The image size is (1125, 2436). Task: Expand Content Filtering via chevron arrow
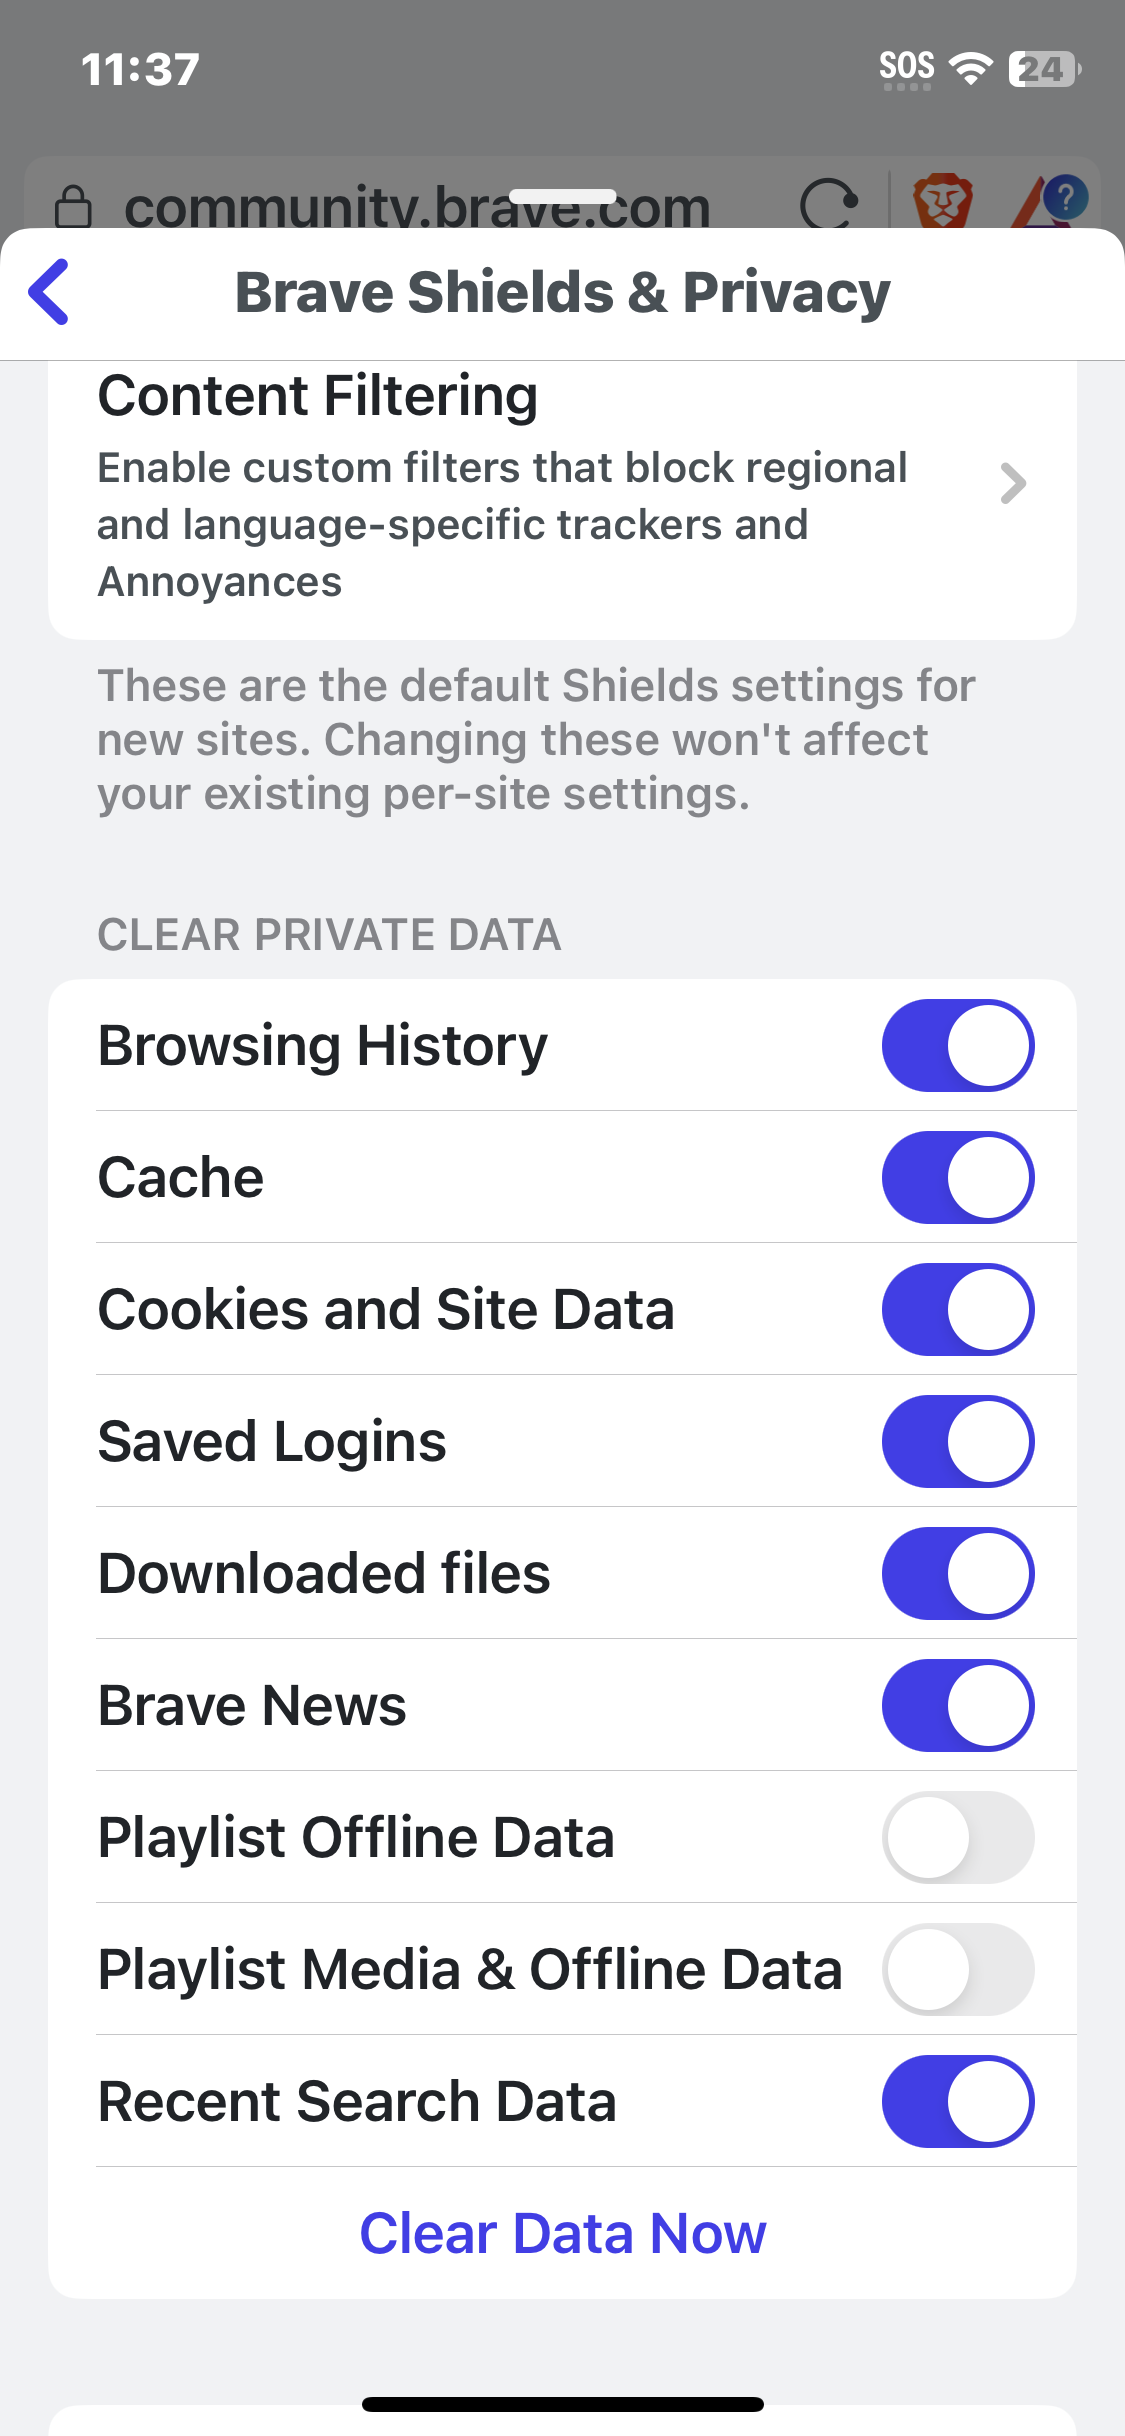1013,484
